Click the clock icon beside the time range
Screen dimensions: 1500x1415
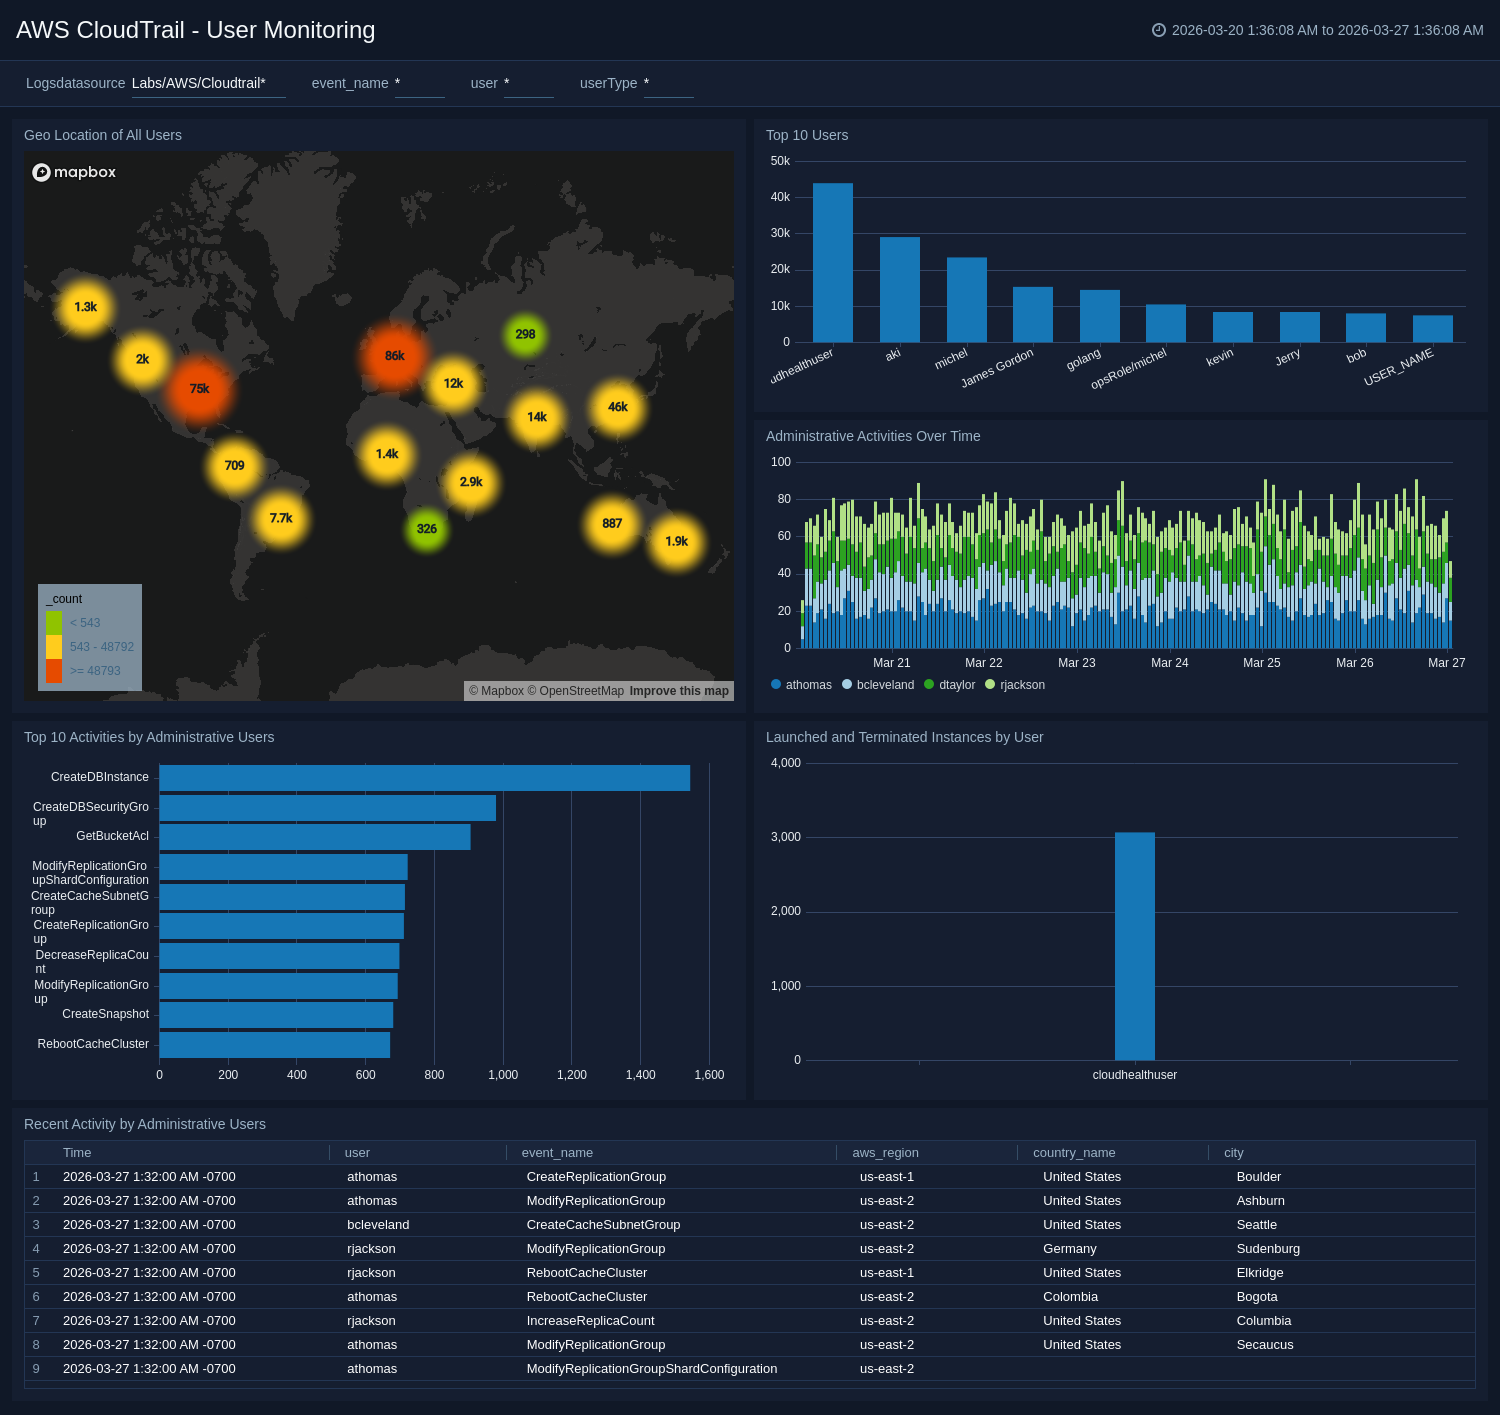click(1159, 30)
